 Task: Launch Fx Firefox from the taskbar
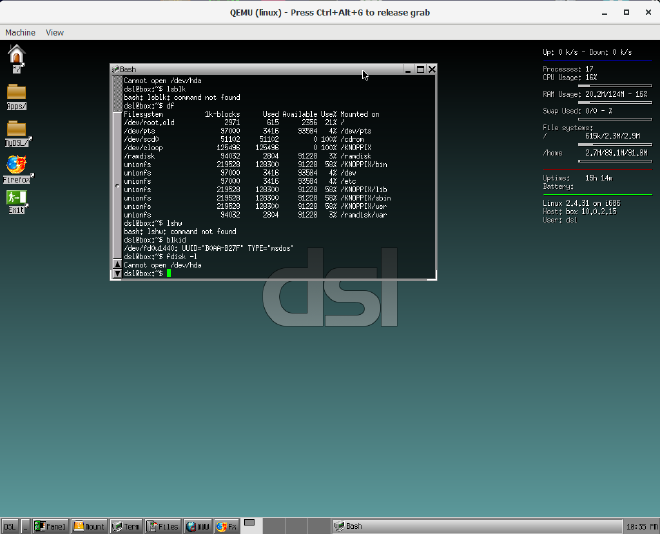tap(226, 526)
